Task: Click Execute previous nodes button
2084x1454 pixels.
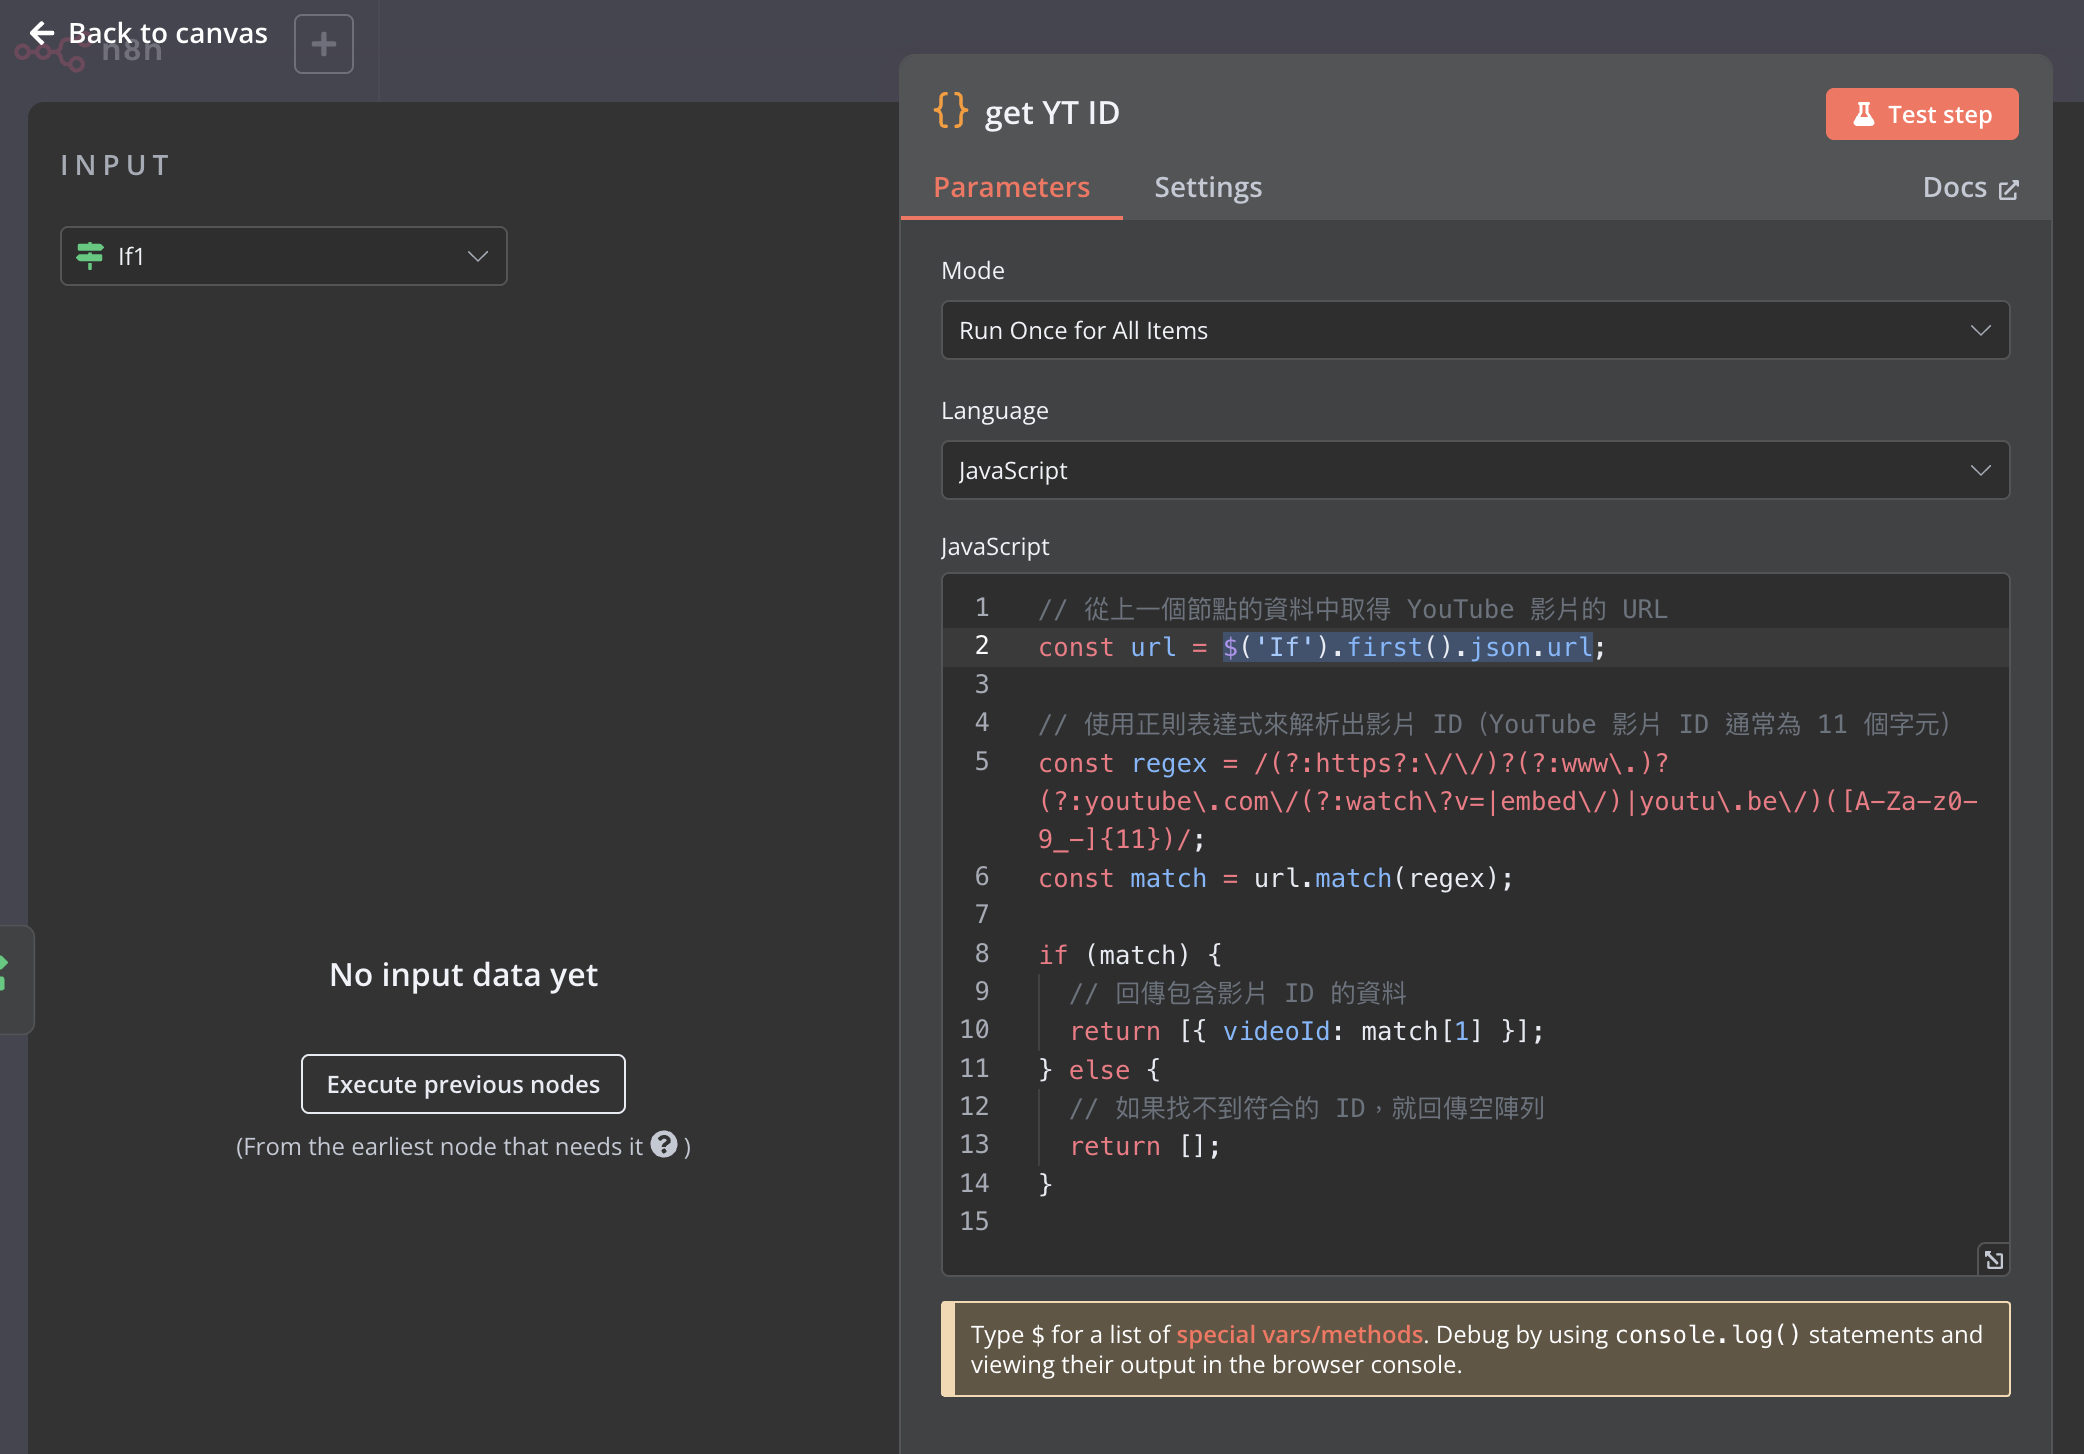Action: [x=463, y=1084]
